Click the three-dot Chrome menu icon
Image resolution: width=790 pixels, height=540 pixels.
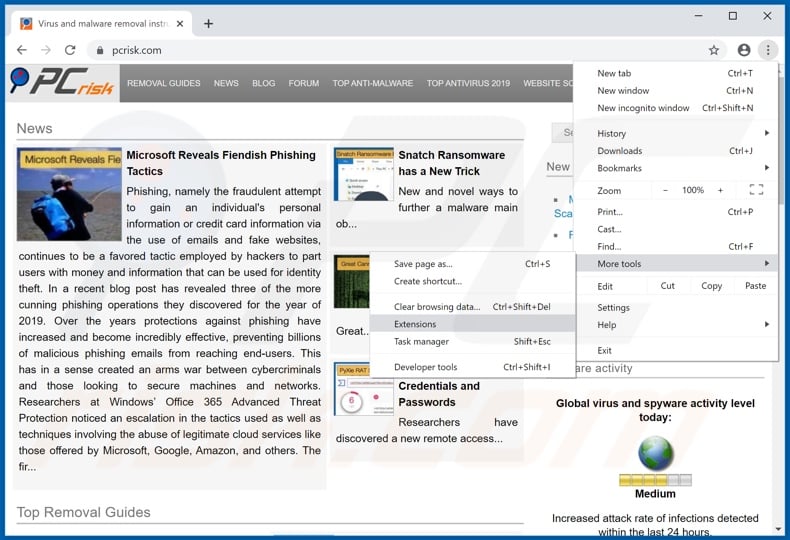(x=768, y=50)
